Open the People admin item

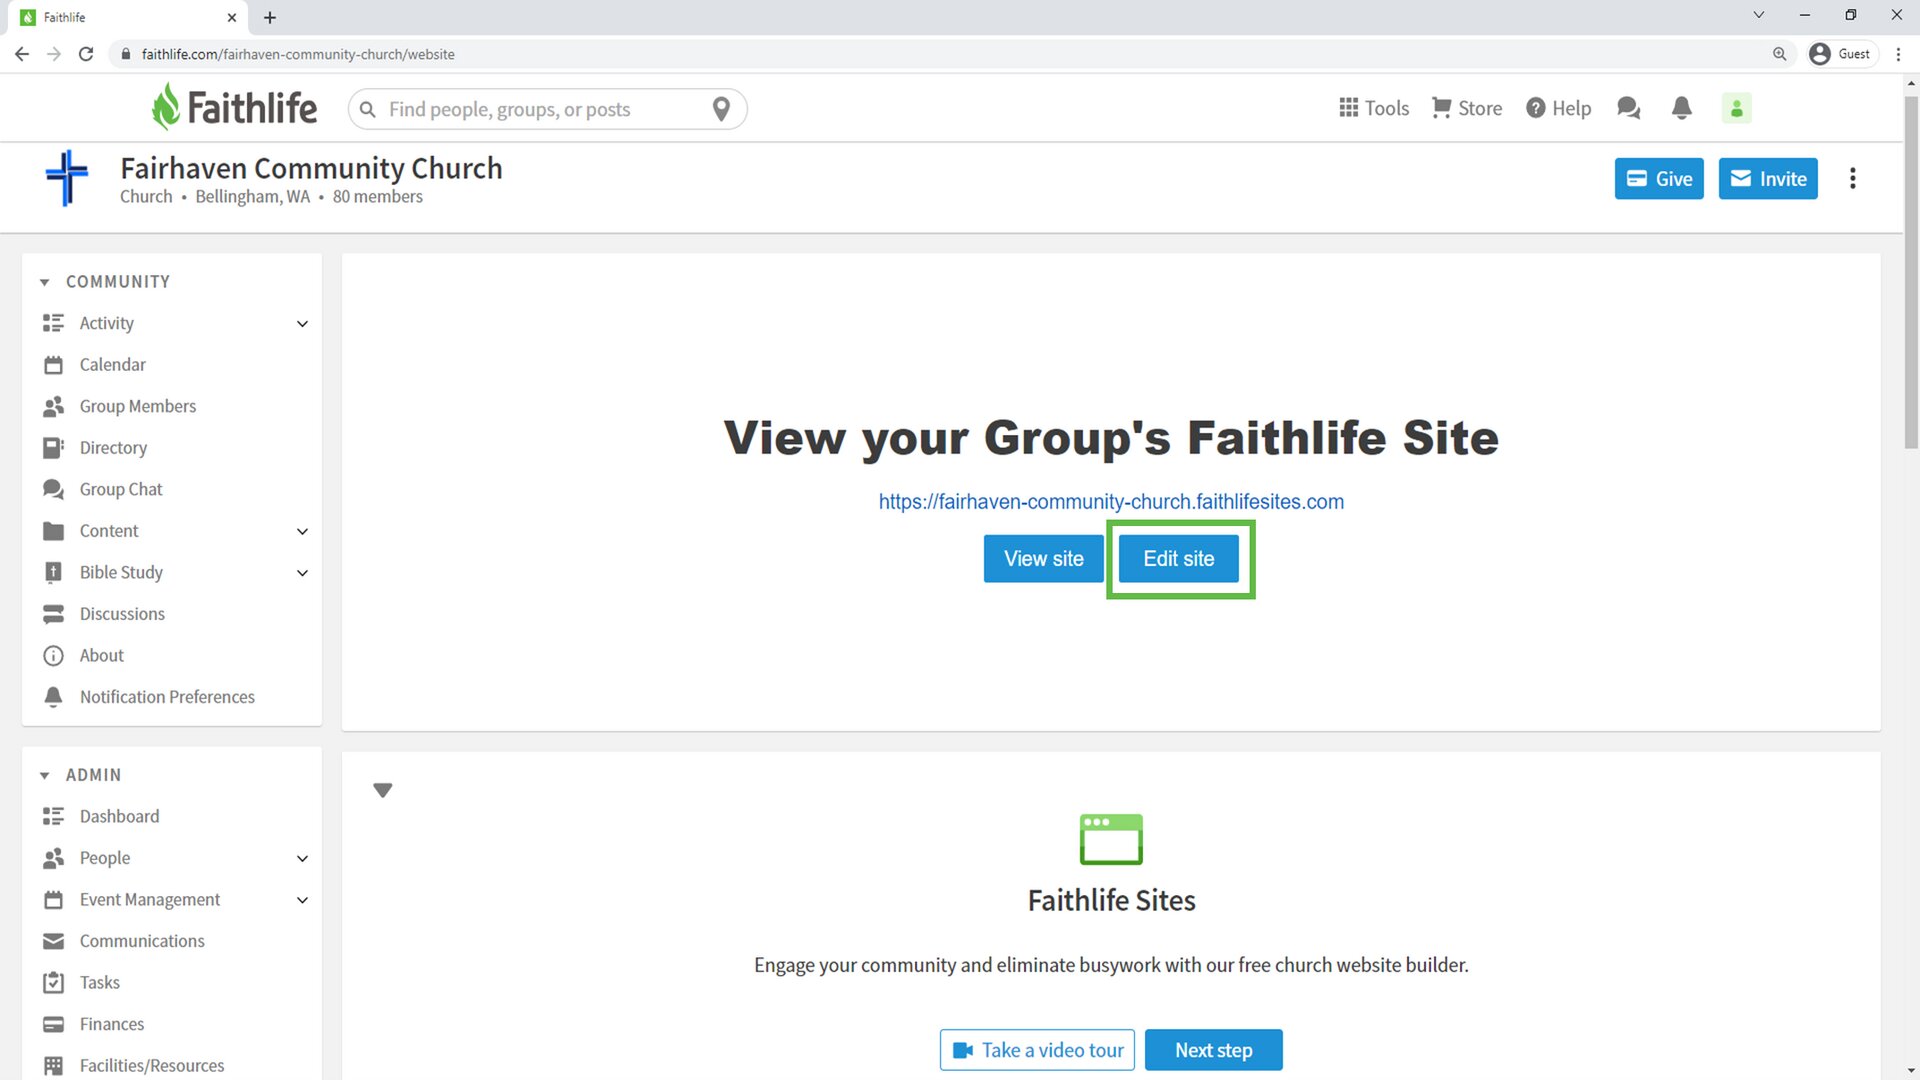(105, 858)
